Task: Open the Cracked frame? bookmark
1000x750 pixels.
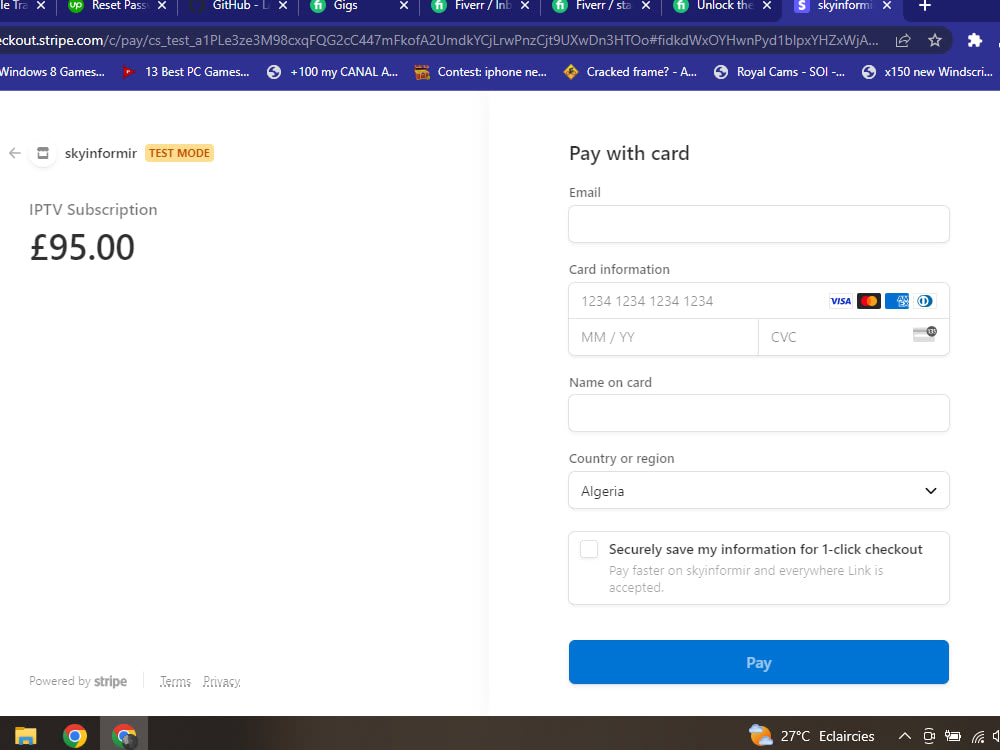Action: click(630, 72)
